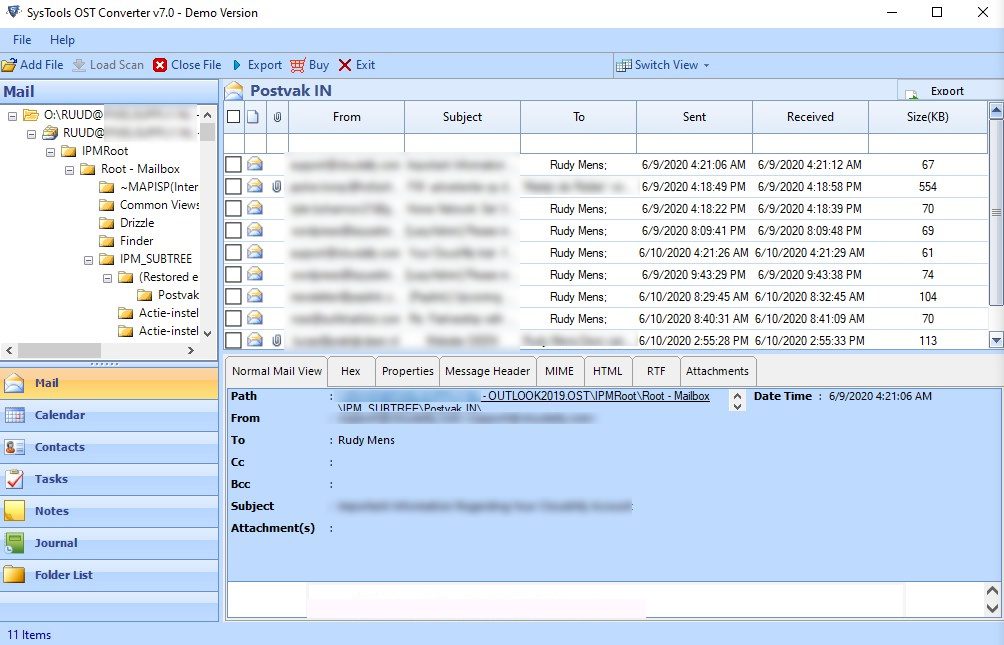Switch to the Attachments tab

coord(717,371)
